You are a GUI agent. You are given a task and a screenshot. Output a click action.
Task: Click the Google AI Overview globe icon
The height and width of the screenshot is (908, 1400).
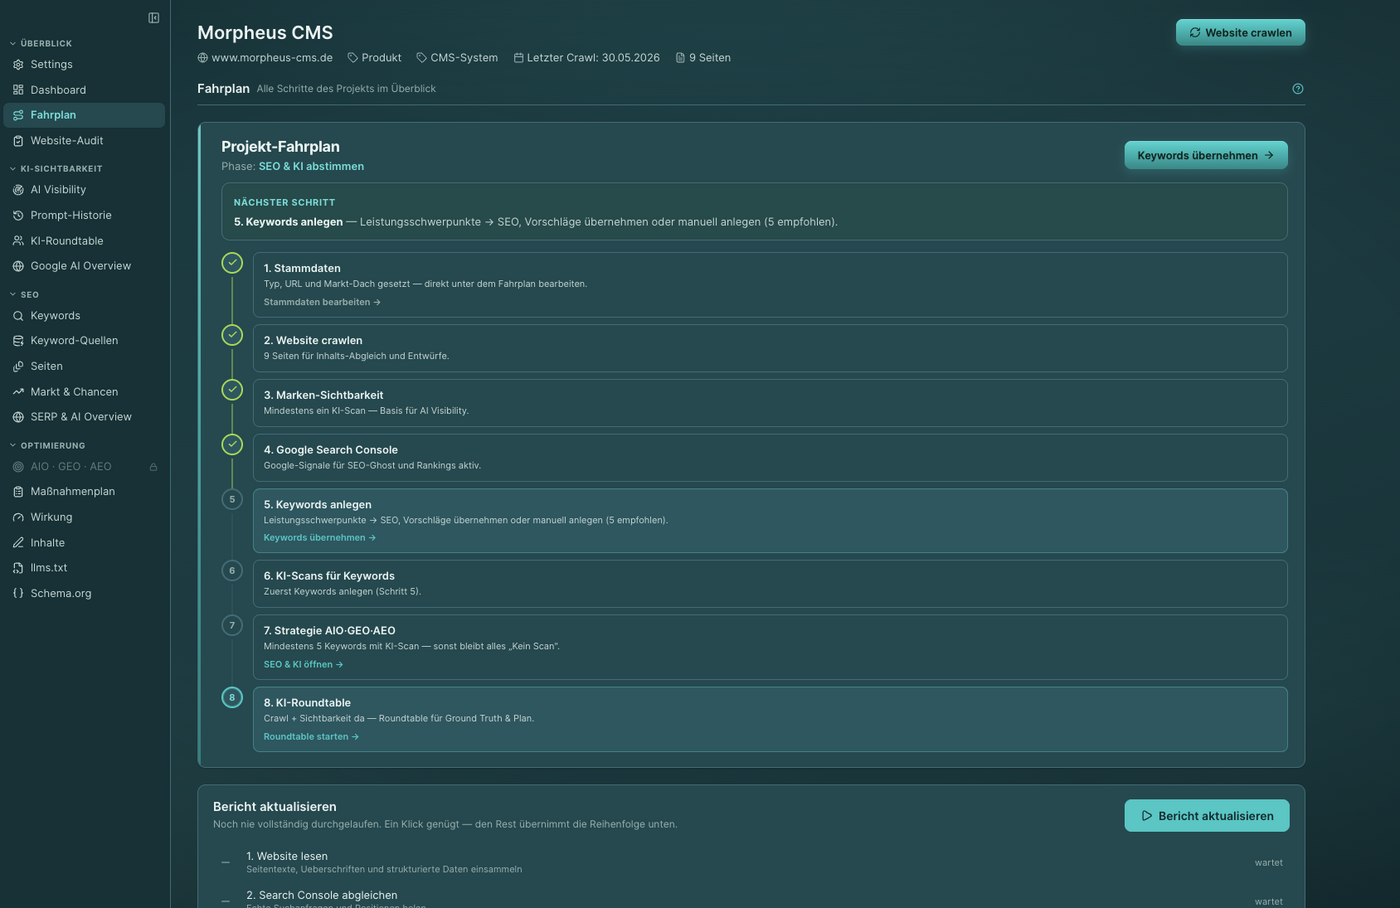click(x=18, y=266)
